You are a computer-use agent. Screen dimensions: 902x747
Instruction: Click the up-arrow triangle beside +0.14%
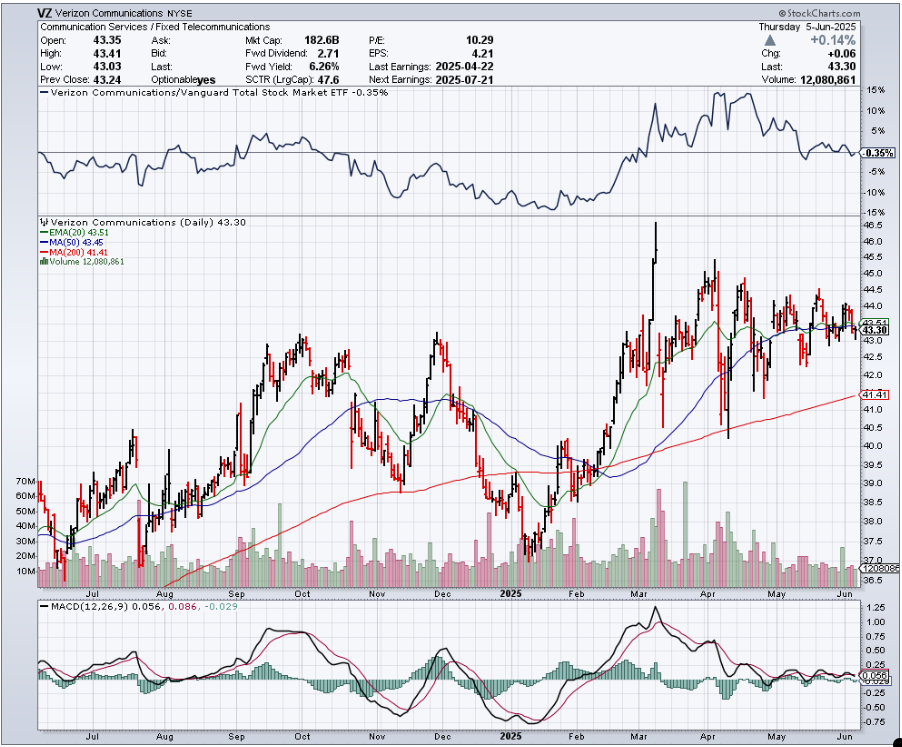click(770, 40)
